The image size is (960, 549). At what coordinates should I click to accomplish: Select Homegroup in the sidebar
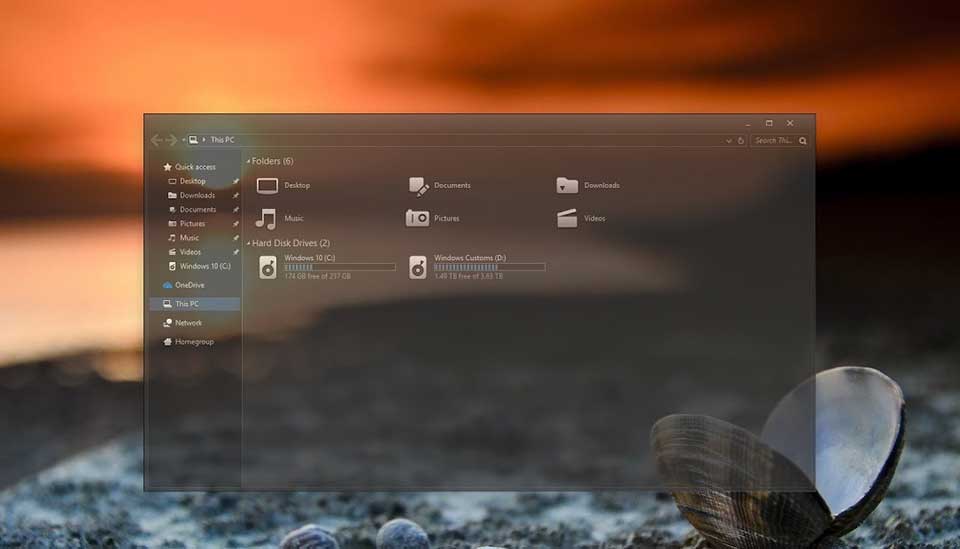coord(195,342)
